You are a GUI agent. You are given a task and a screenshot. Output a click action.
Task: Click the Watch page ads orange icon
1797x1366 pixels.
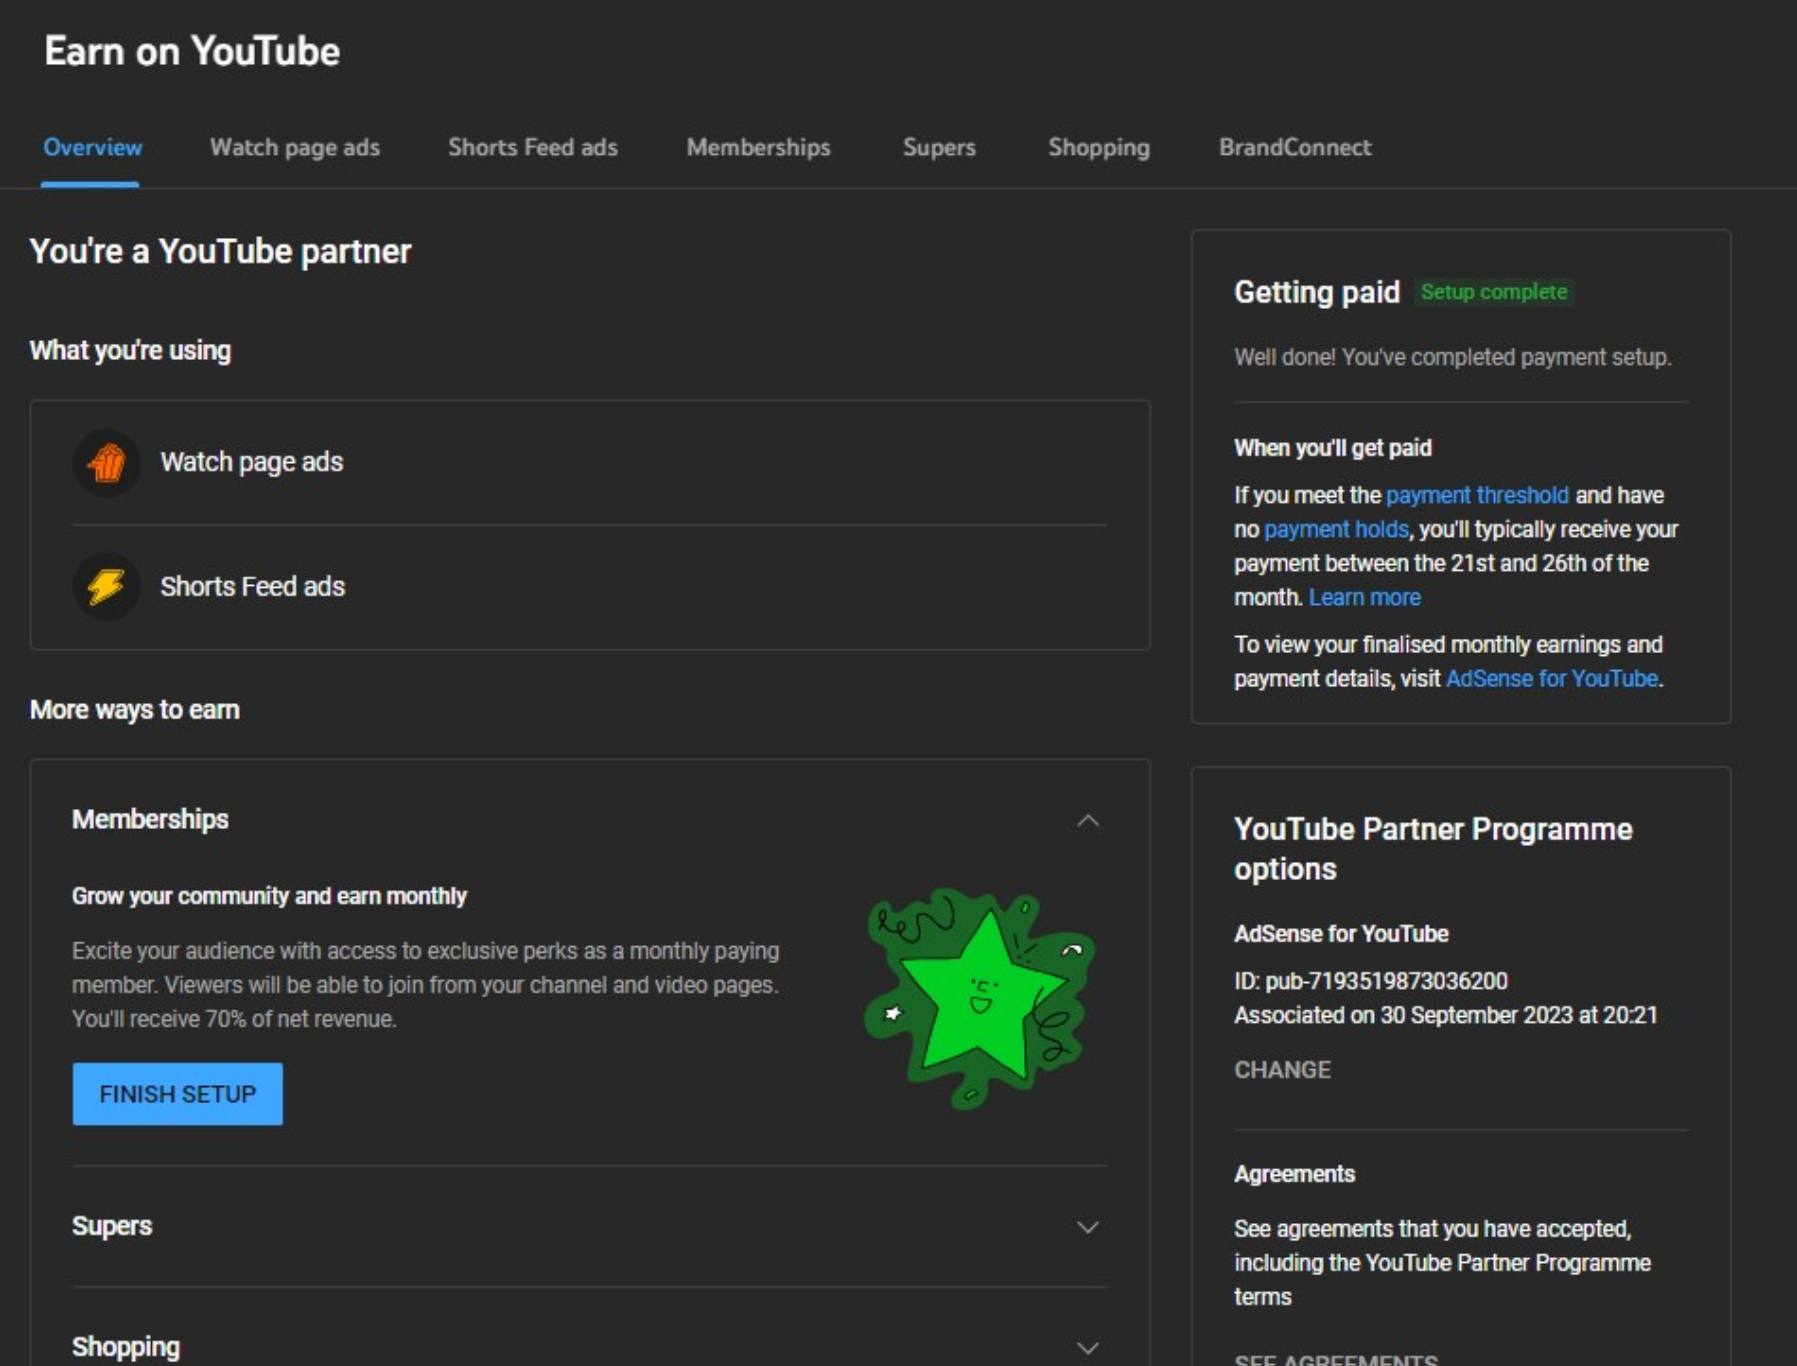pos(106,463)
